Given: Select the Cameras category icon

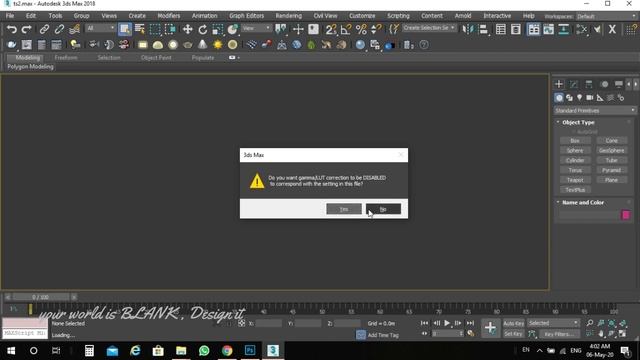Looking at the screenshot, I should click(590, 98).
